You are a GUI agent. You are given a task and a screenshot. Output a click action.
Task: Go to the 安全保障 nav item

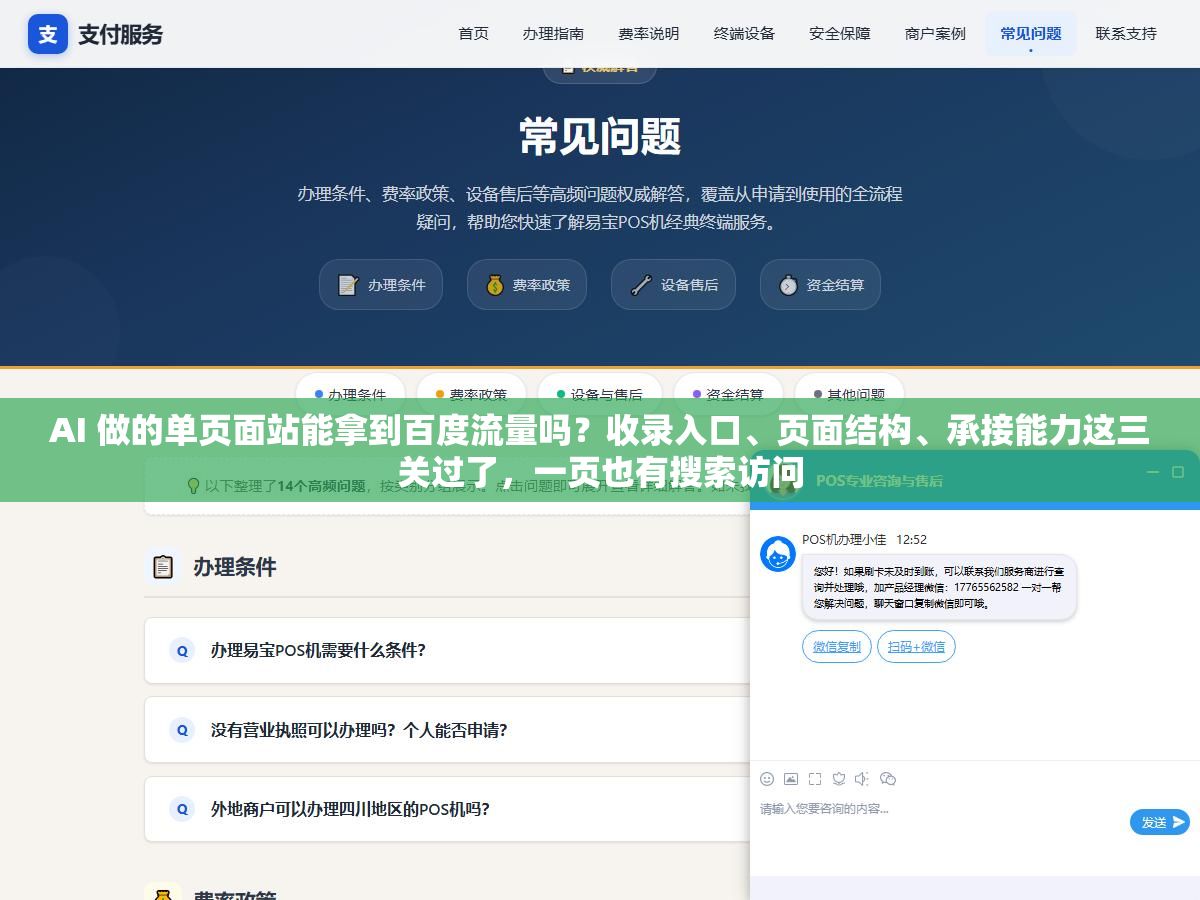[840, 33]
